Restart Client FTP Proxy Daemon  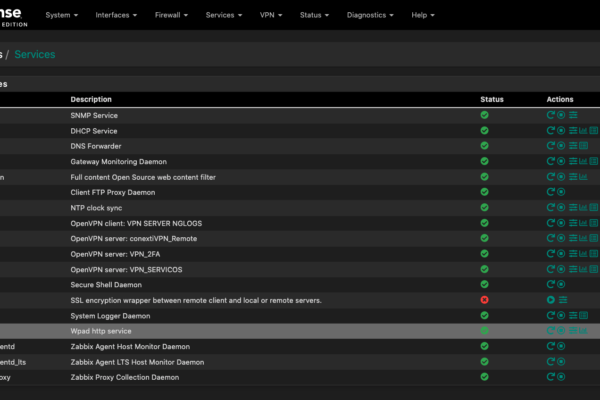coord(550,192)
